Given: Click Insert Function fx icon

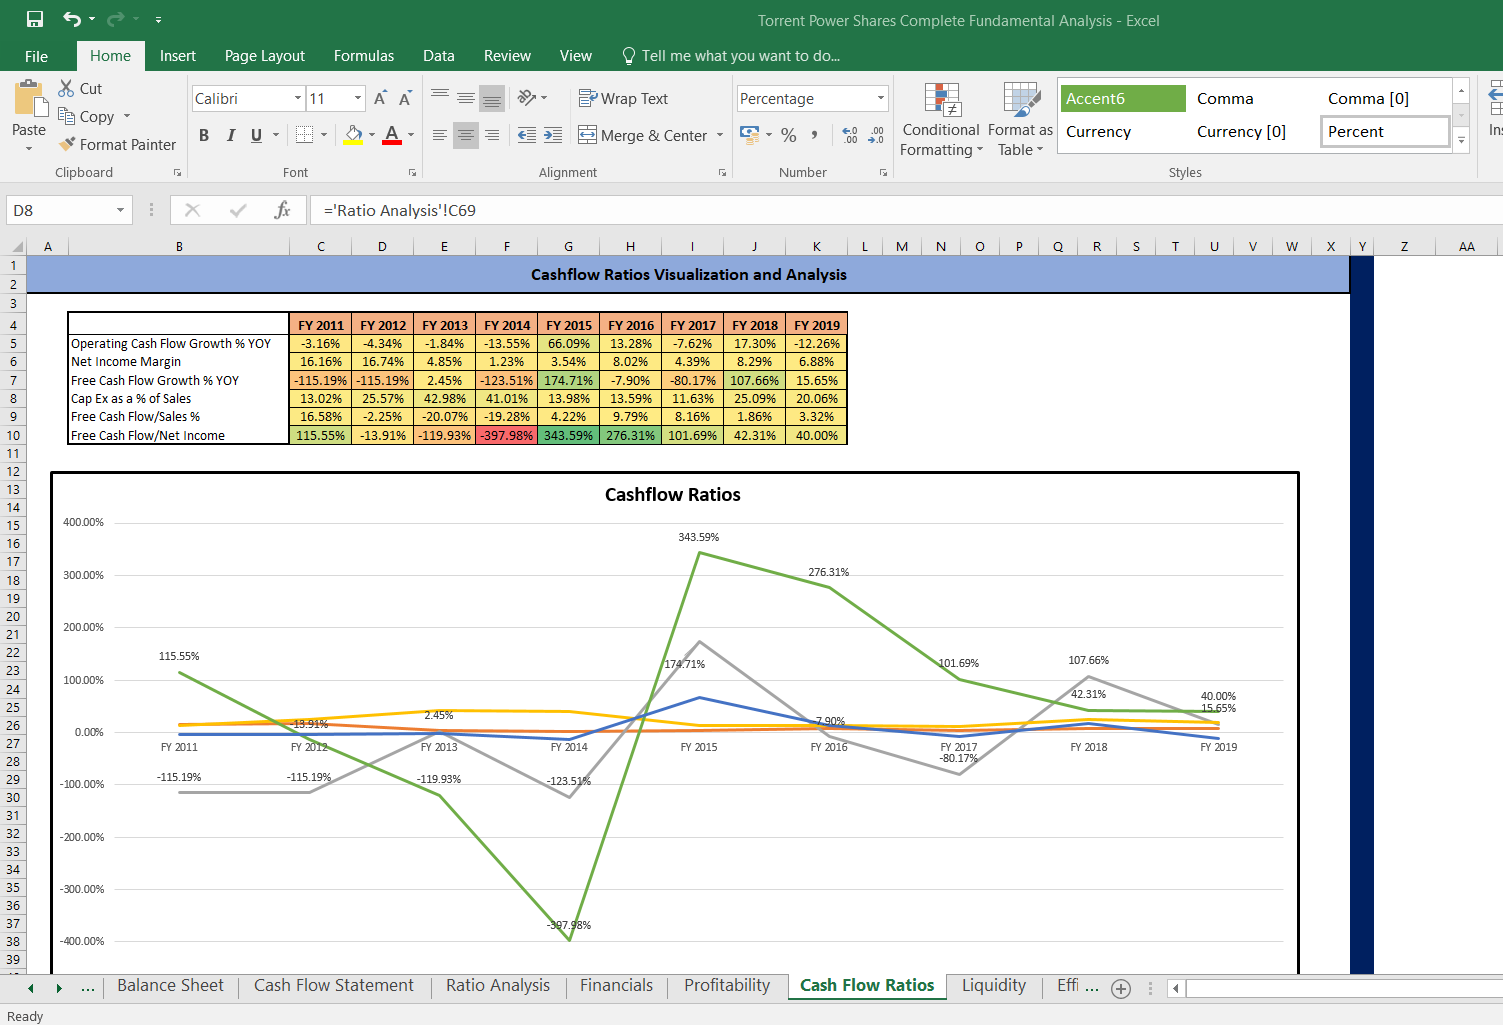Looking at the screenshot, I should (x=282, y=210).
